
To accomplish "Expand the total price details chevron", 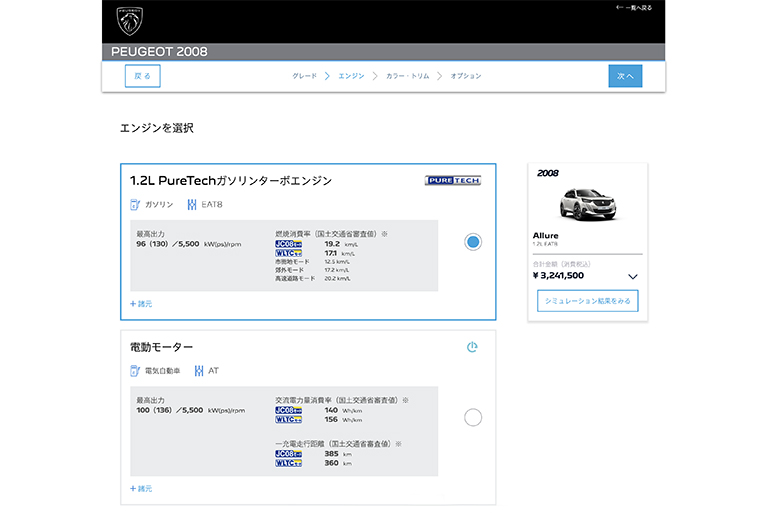I will point(633,276).
